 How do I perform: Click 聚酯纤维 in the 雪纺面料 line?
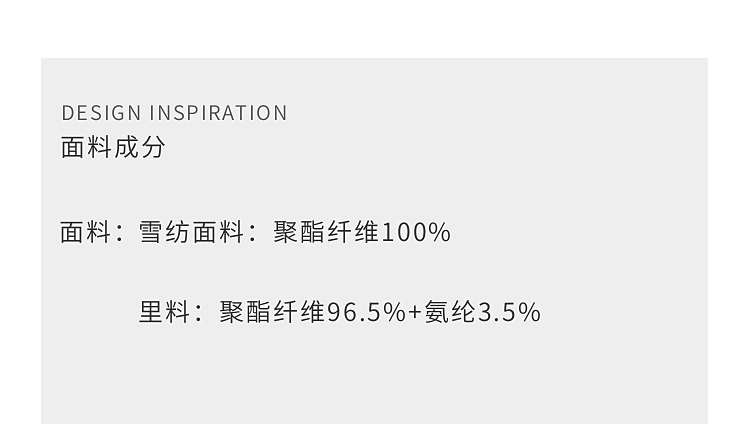[326, 232]
